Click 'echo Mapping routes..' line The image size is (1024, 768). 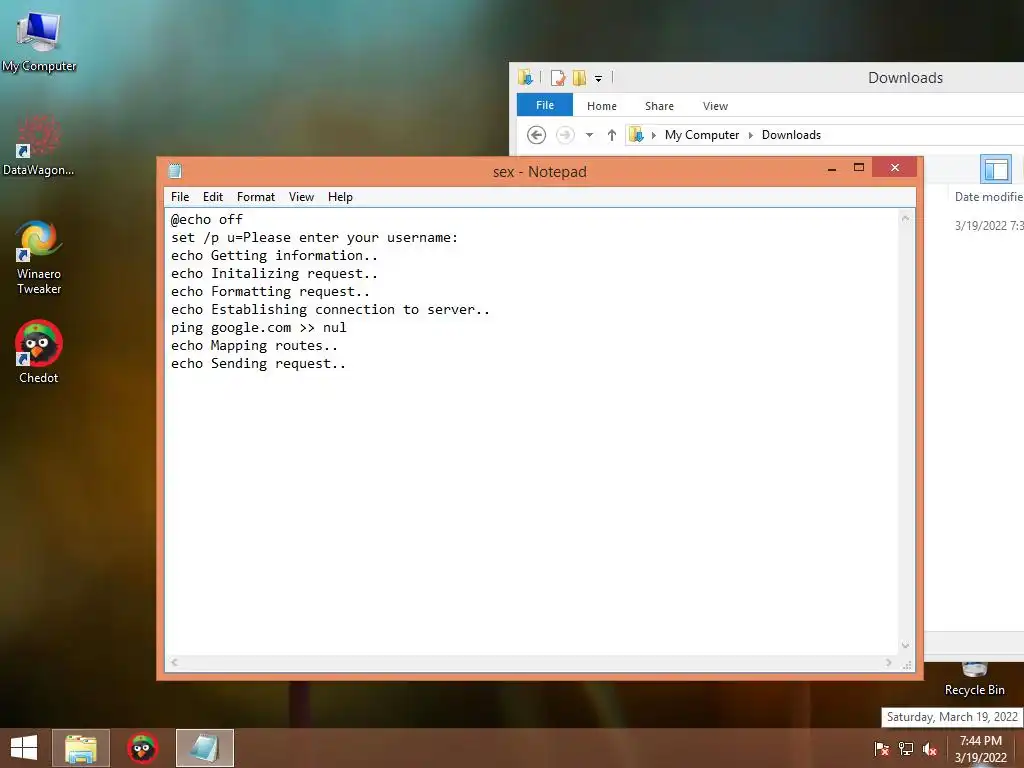(x=255, y=345)
